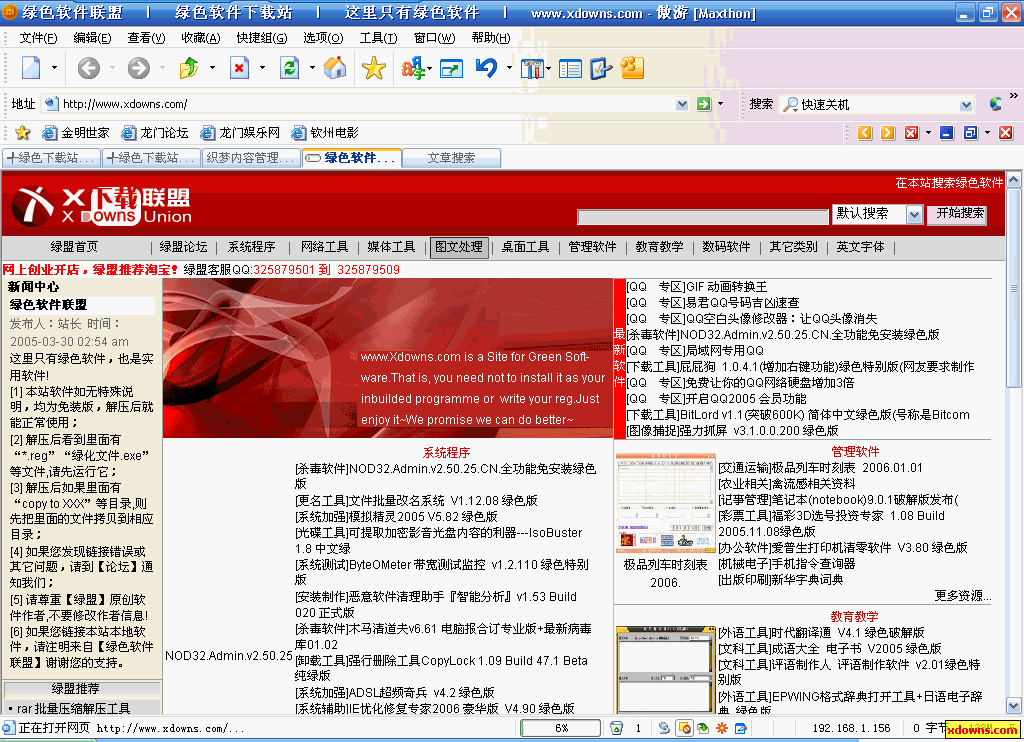Screen dimensions: 1024x742
Task: Click the blue Undo arrow icon
Action: pyautogui.click(x=487, y=67)
